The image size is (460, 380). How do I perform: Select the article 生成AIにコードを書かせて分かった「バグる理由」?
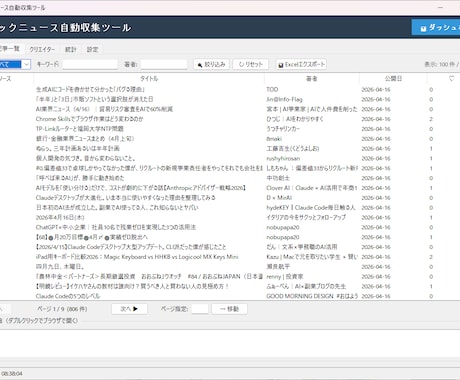point(90,89)
